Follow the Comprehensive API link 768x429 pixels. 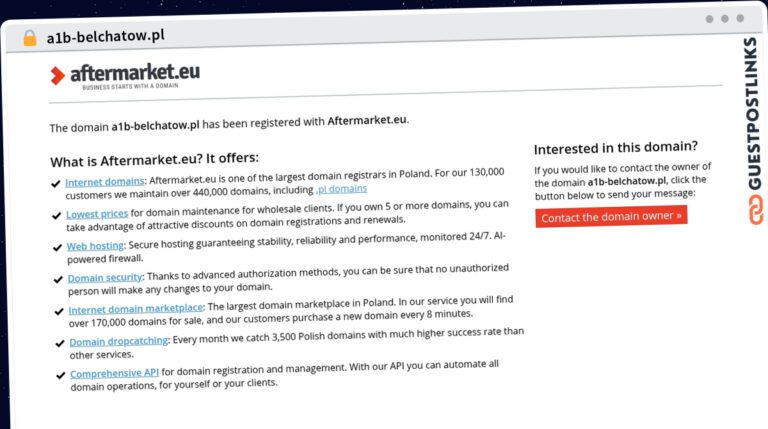coord(115,373)
